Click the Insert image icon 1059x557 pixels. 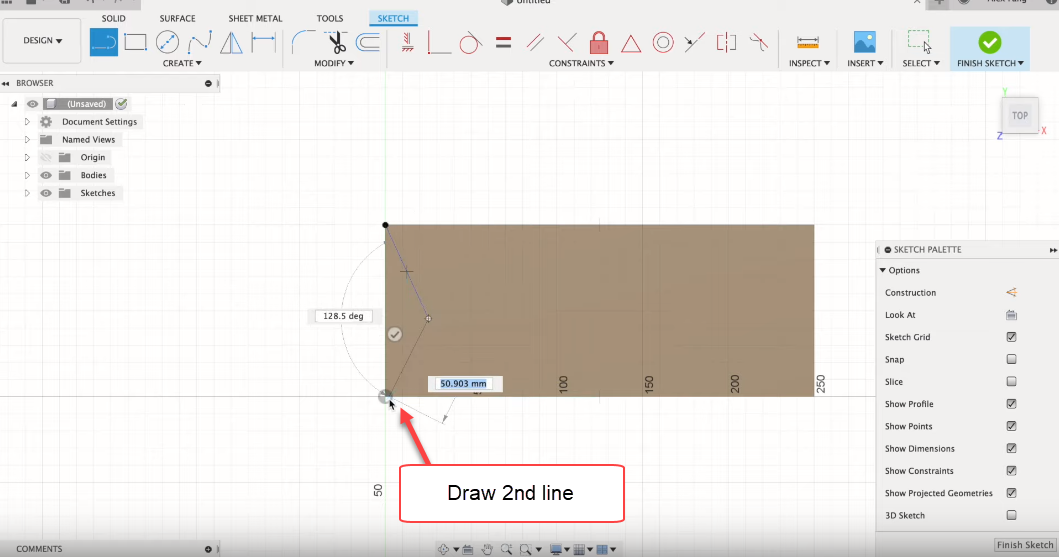click(x=864, y=42)
